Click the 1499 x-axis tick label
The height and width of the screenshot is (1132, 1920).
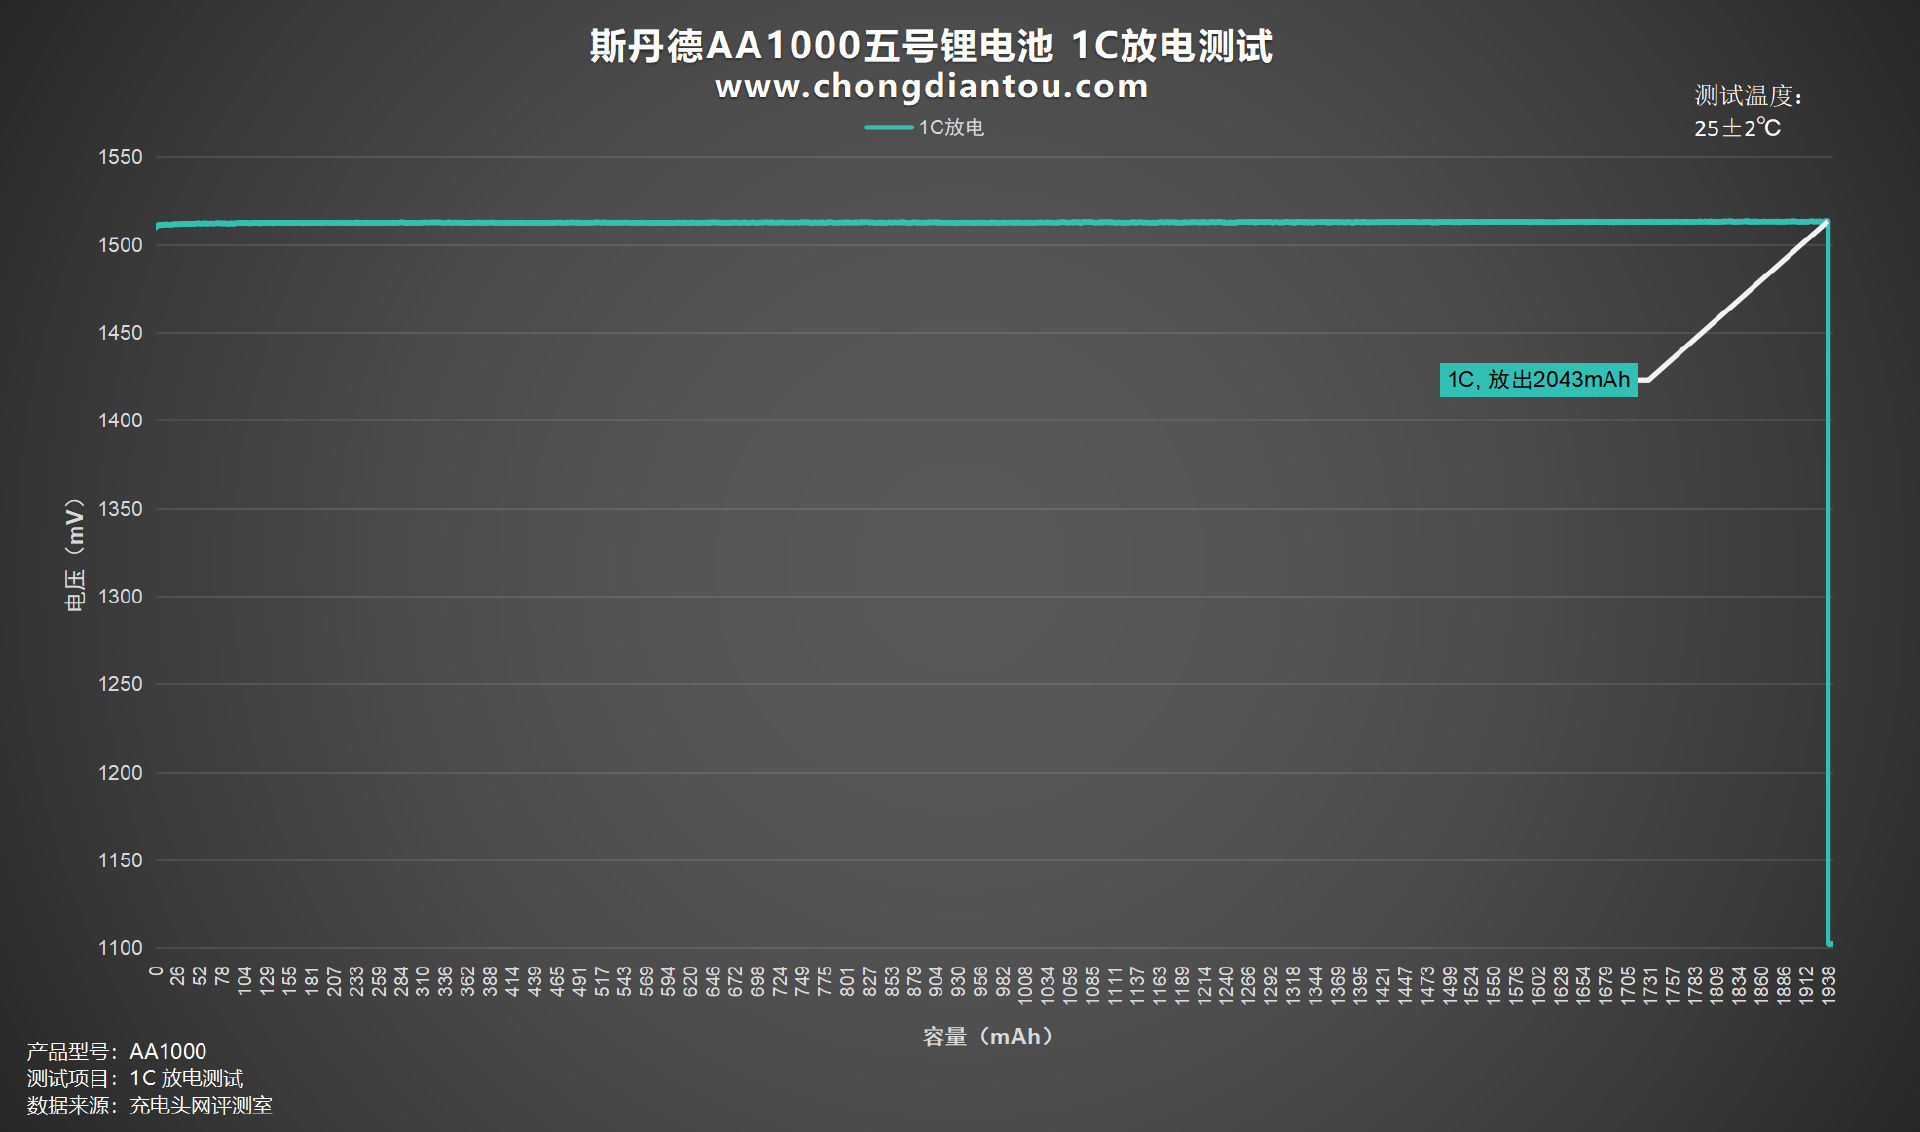tap(1449, 984)
